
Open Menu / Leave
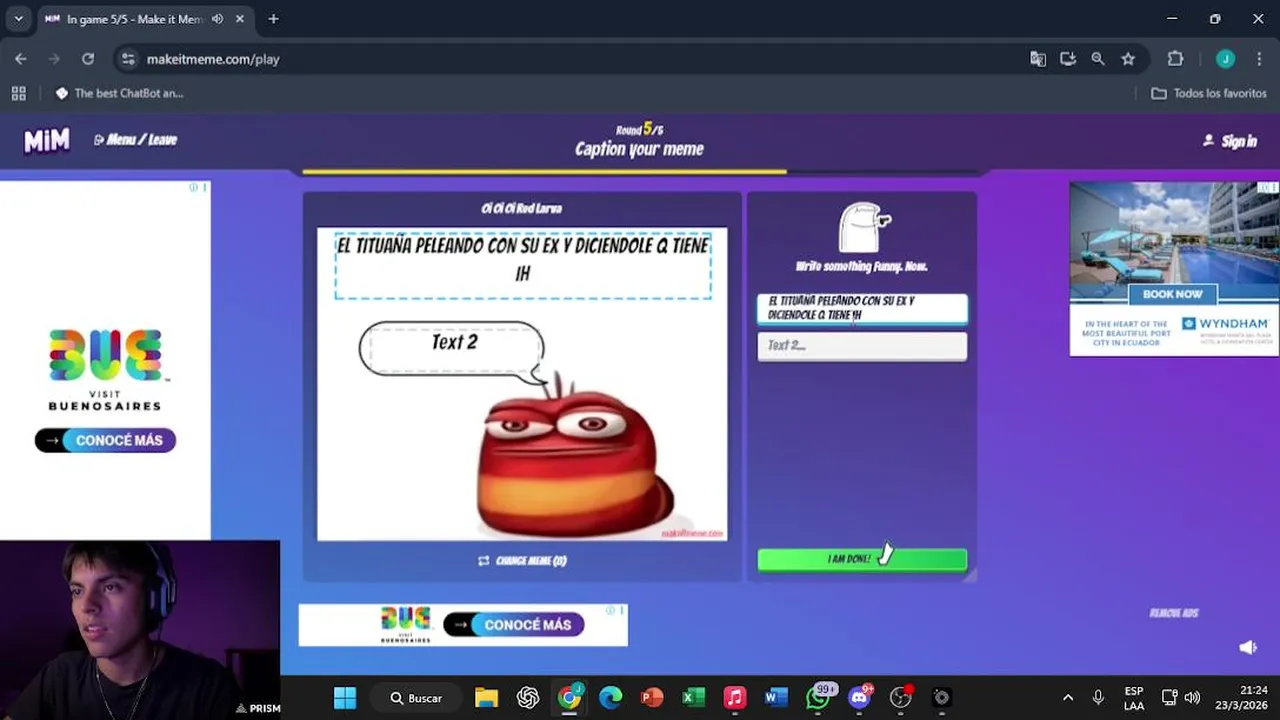135,140
